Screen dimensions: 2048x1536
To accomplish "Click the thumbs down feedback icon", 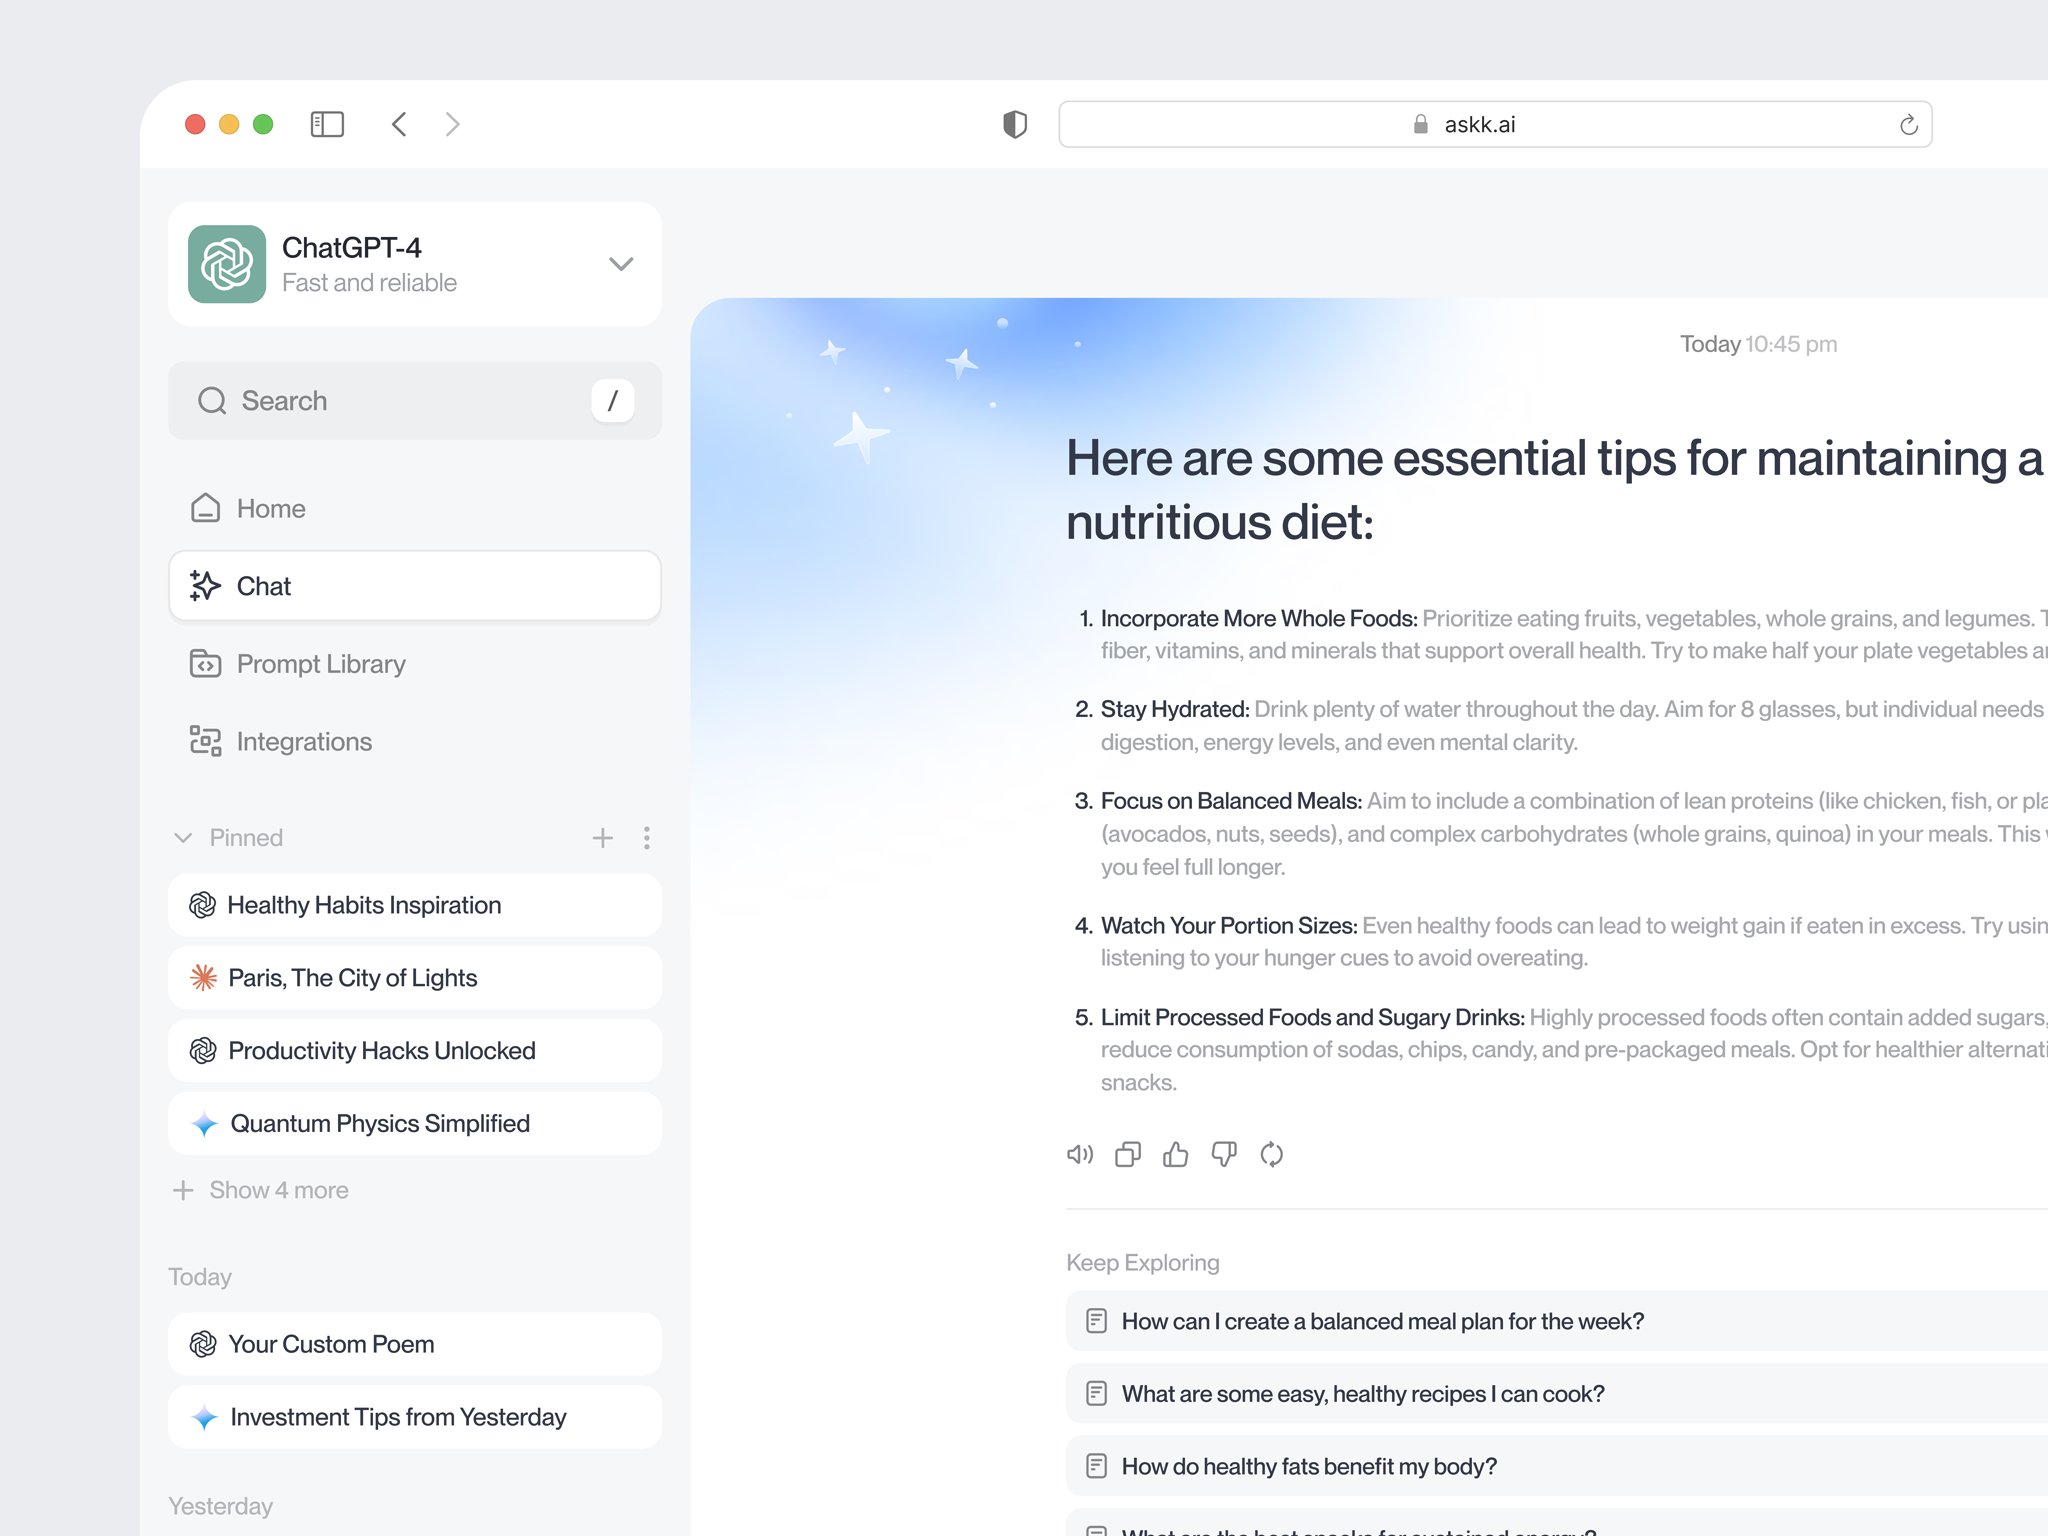I will [1222, 1154].
